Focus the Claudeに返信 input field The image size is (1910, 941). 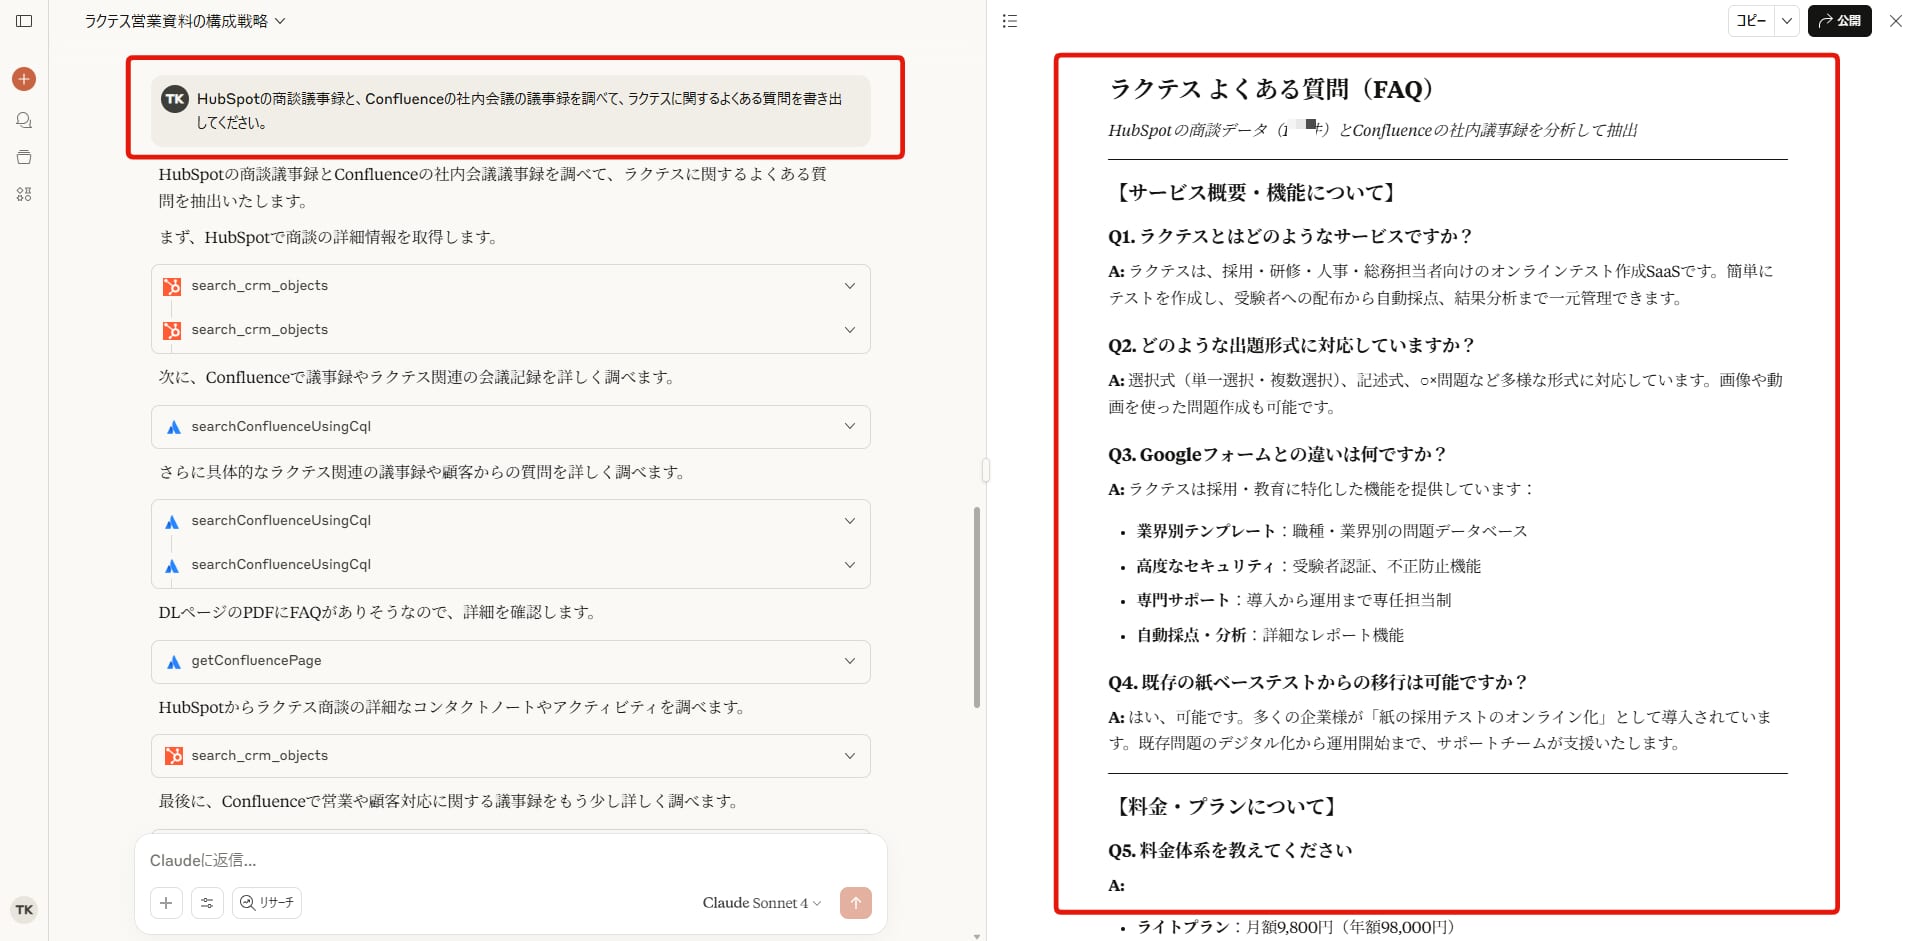(x=510, y=861)
